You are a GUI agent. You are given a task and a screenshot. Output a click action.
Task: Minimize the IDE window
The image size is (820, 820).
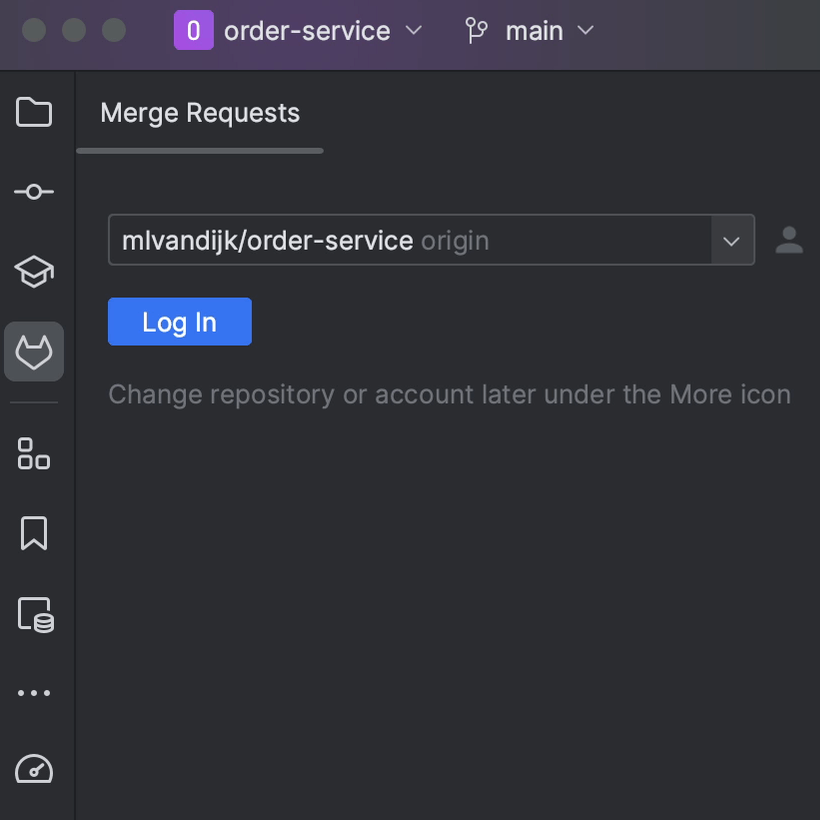(74, 30)
